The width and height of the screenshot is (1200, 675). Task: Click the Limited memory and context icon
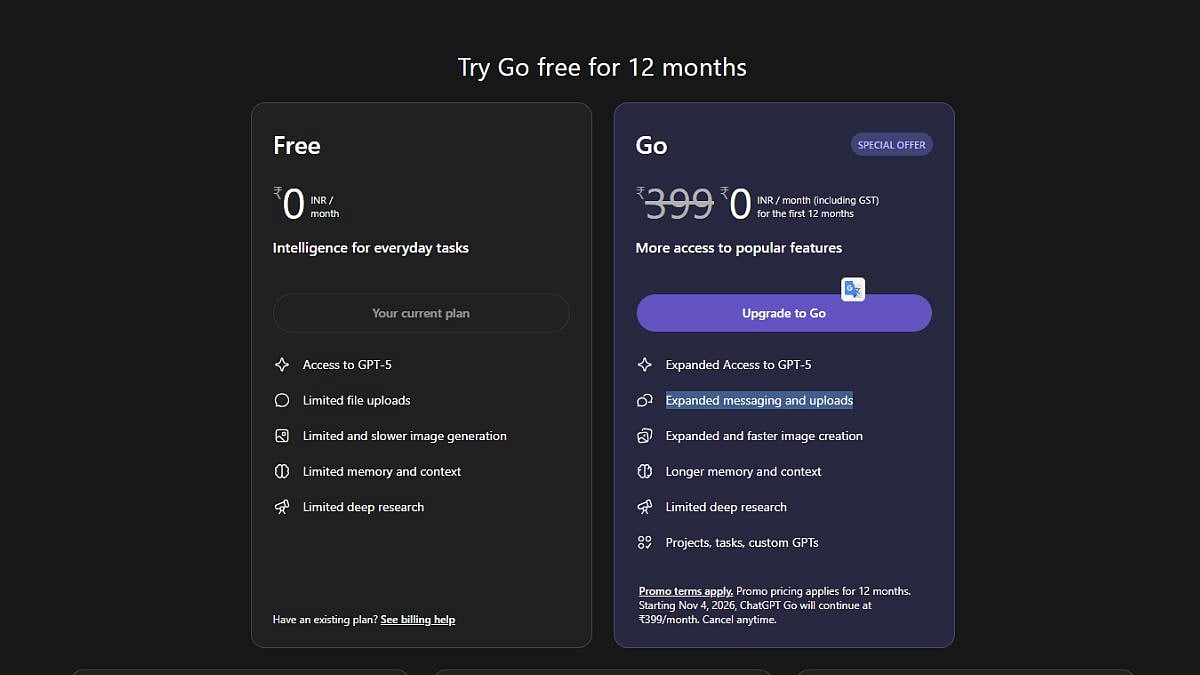(283, 471)
